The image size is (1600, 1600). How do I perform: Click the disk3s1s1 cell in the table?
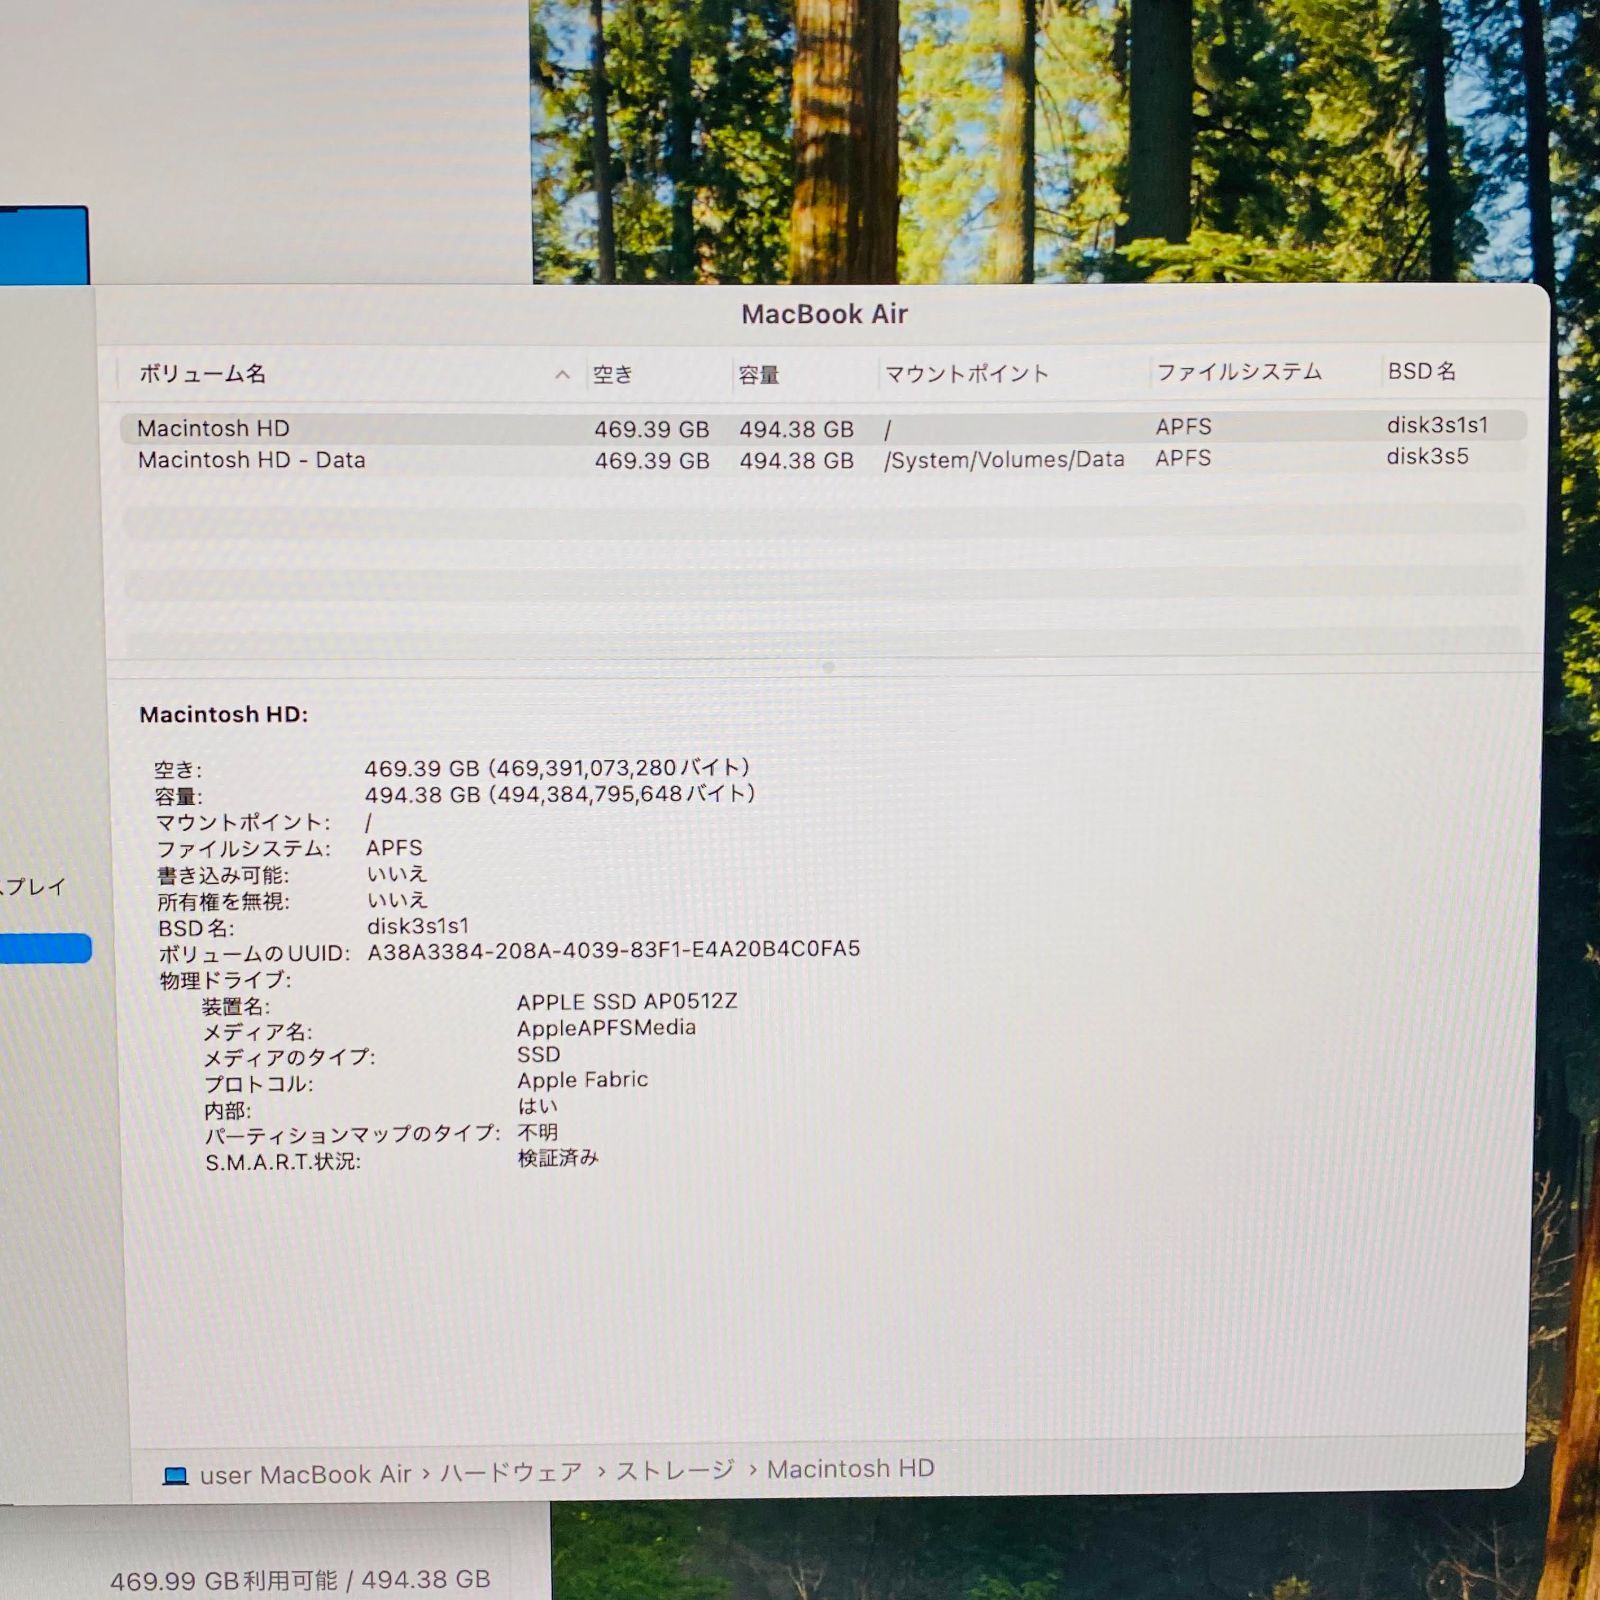[1438, 425]
